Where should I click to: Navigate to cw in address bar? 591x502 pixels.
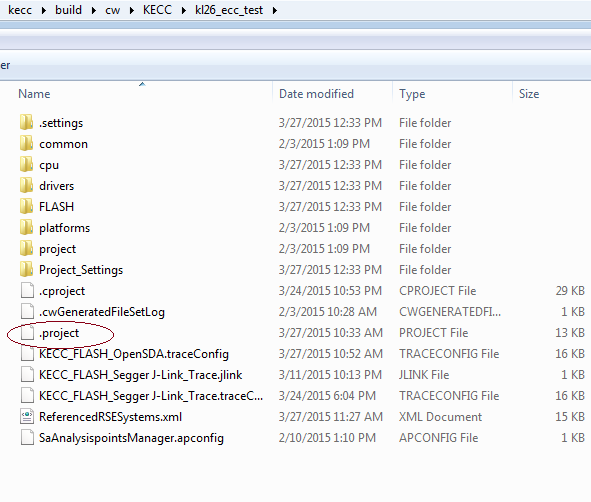112,10
